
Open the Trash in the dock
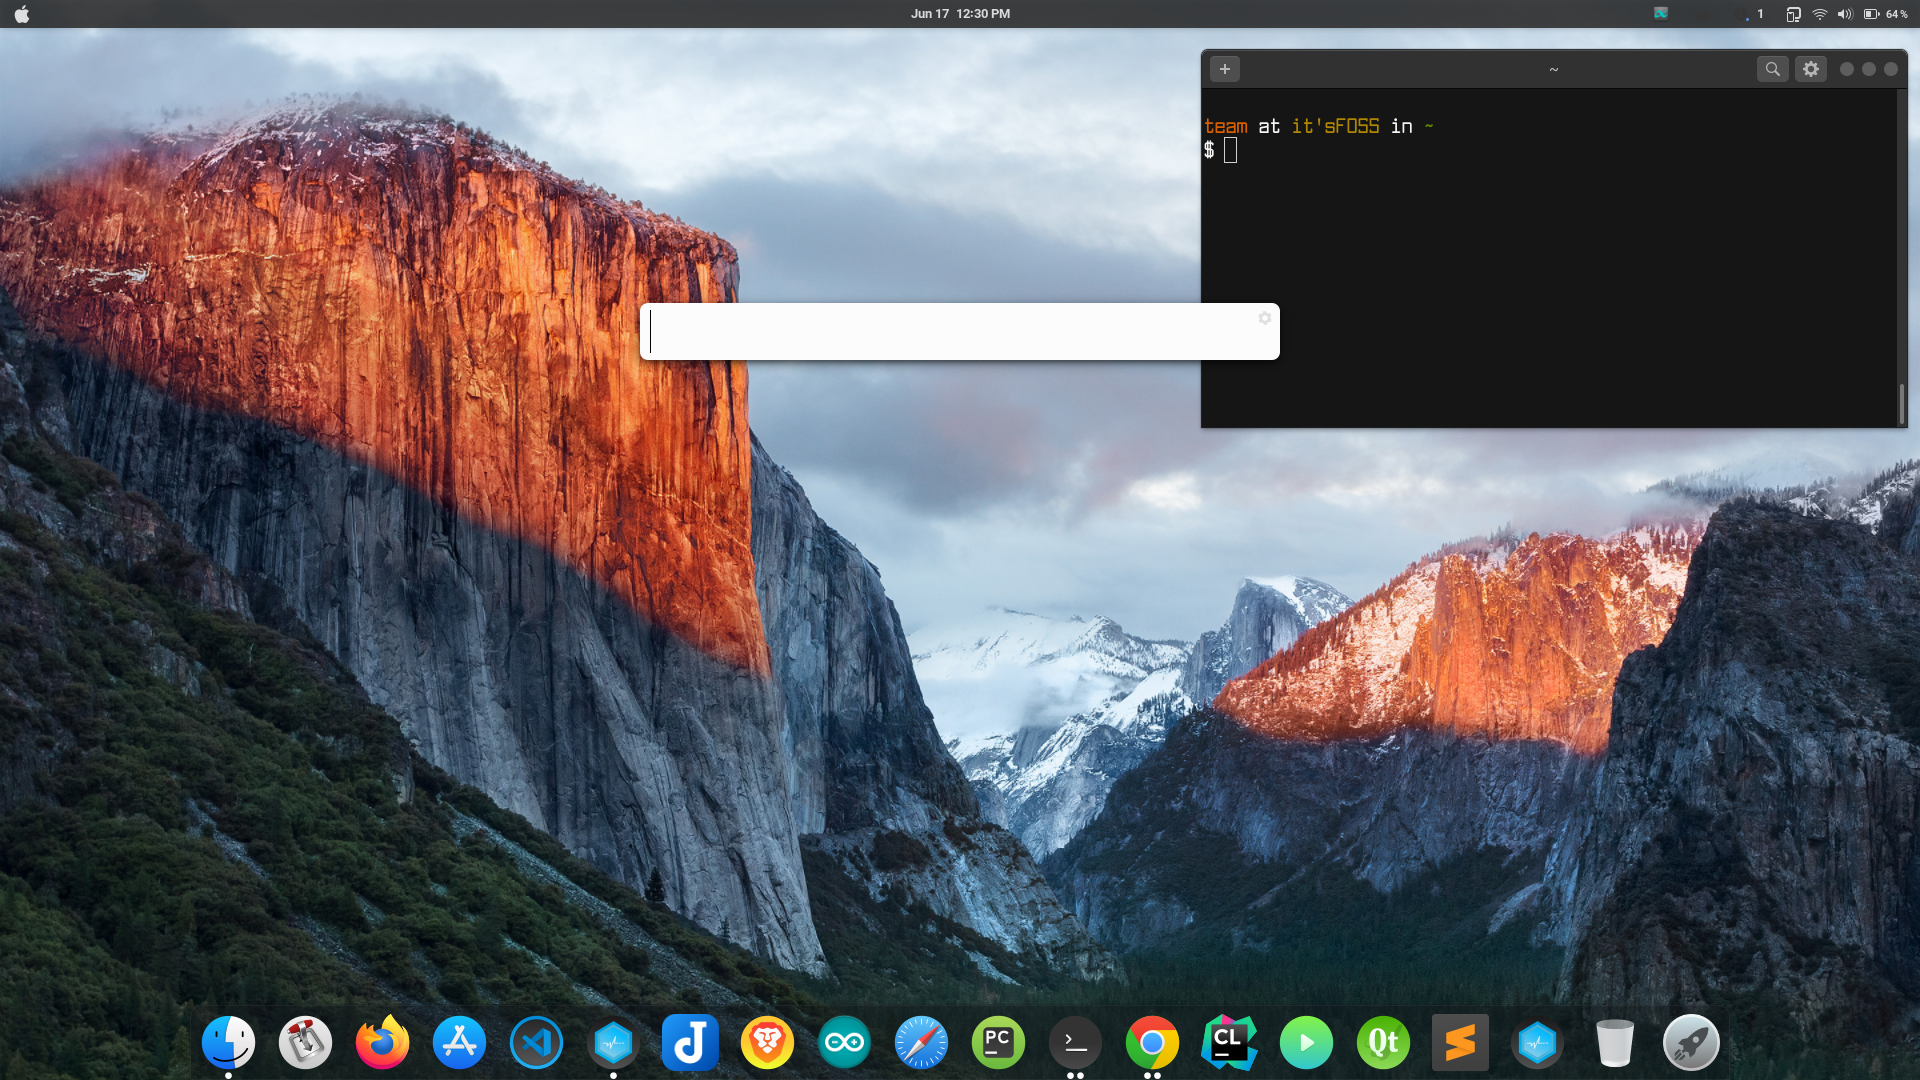click(x=1614, y=1043)
